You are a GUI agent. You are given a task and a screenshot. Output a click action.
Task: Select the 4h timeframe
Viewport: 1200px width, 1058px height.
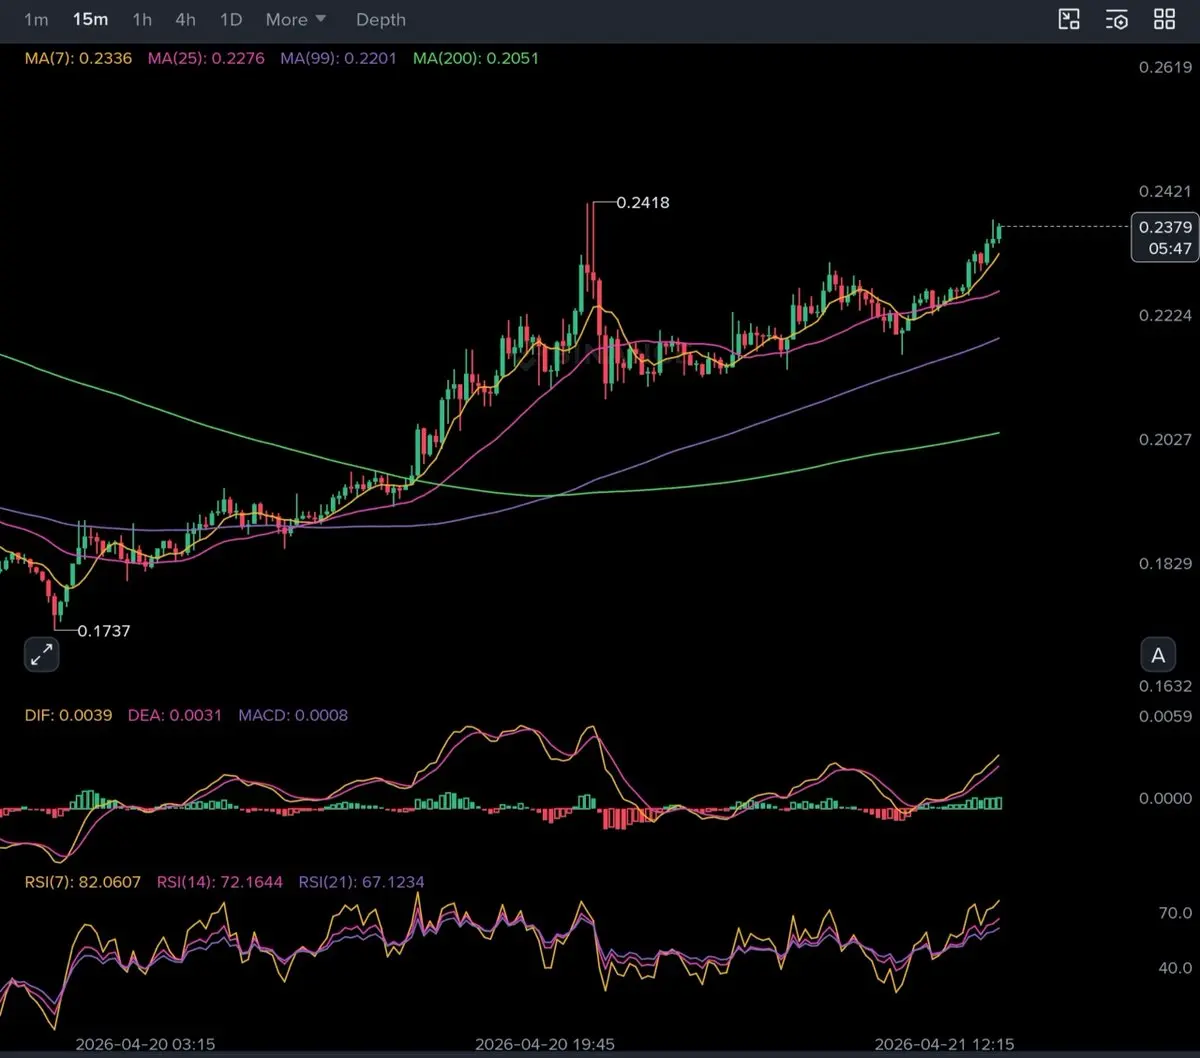coord(185,19)
